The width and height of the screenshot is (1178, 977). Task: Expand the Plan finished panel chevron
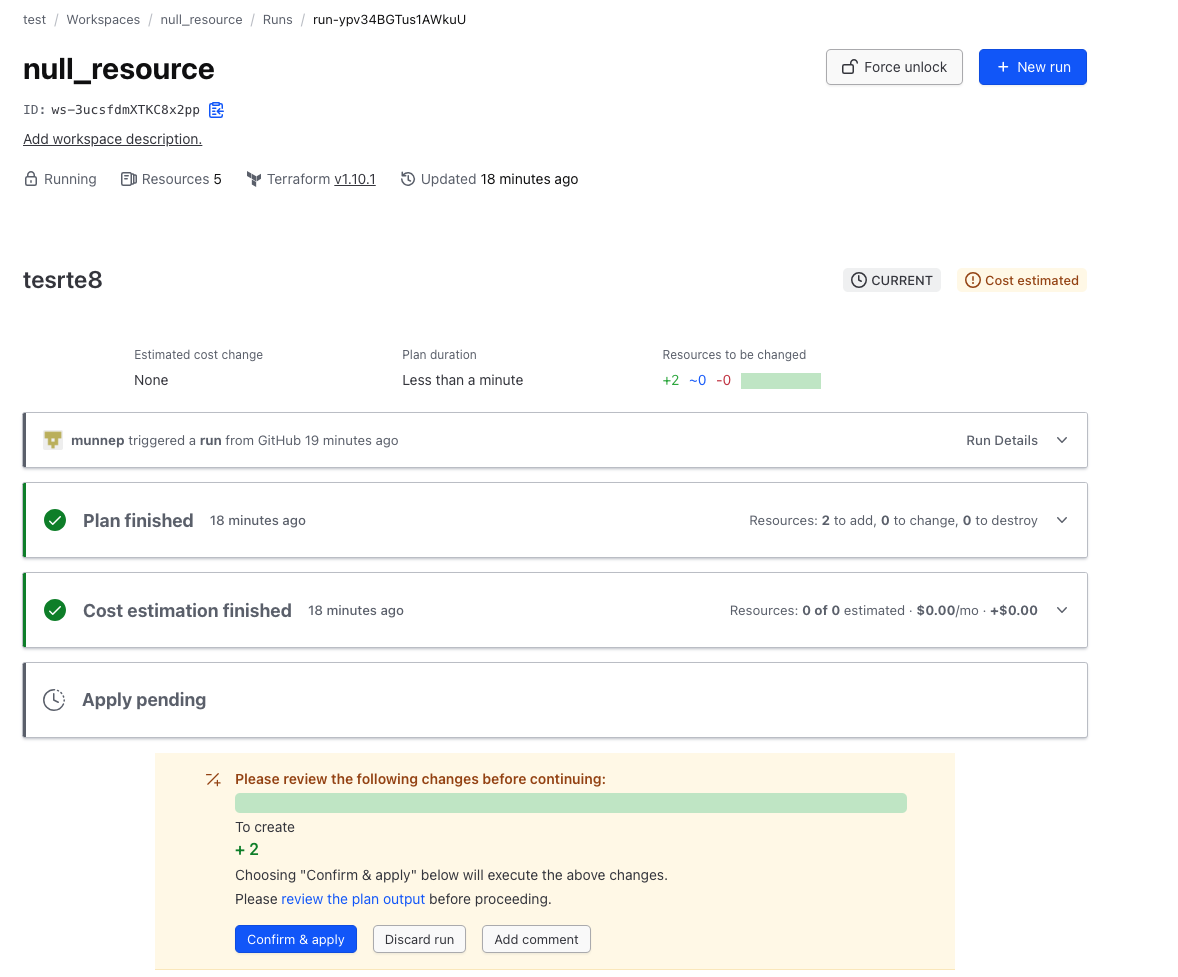(1062, 520)
